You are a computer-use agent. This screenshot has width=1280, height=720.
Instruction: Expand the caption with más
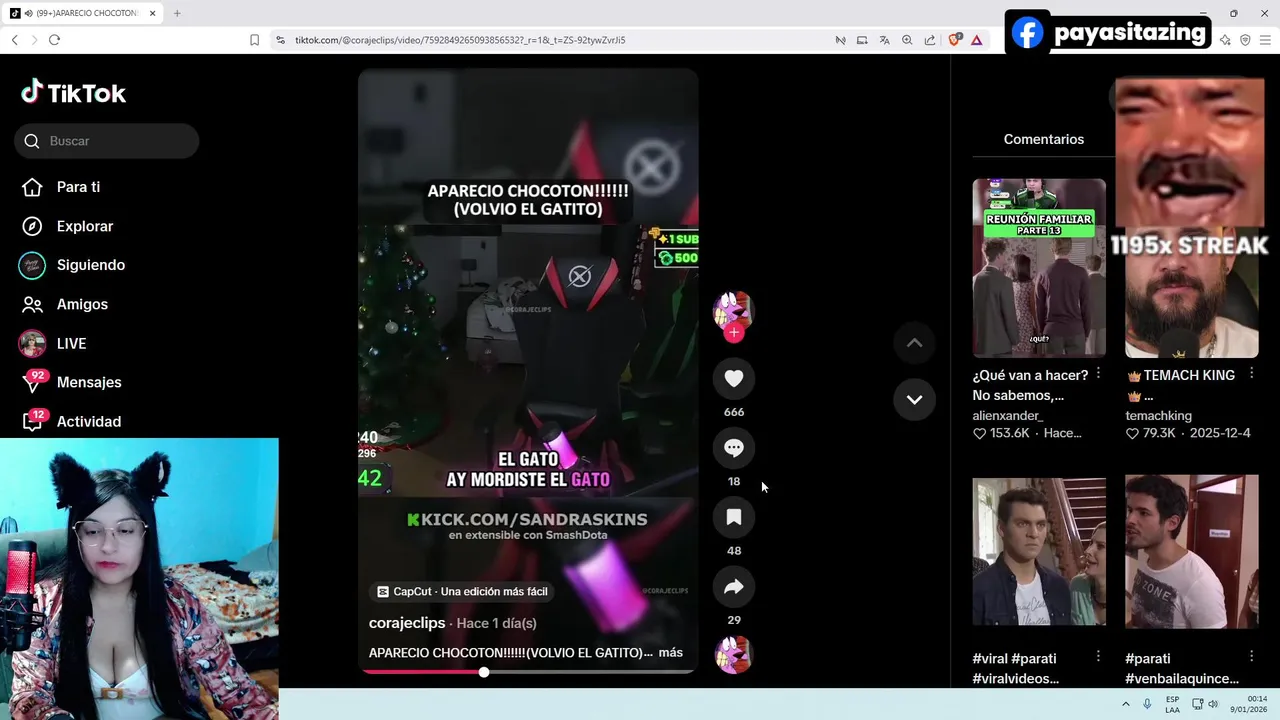click(671, 653)
